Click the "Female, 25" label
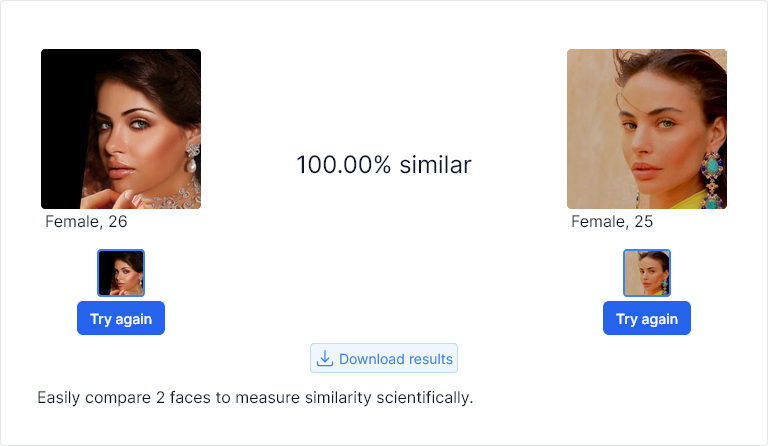This screenshot has height=446, width=768. tap(612, 221)
